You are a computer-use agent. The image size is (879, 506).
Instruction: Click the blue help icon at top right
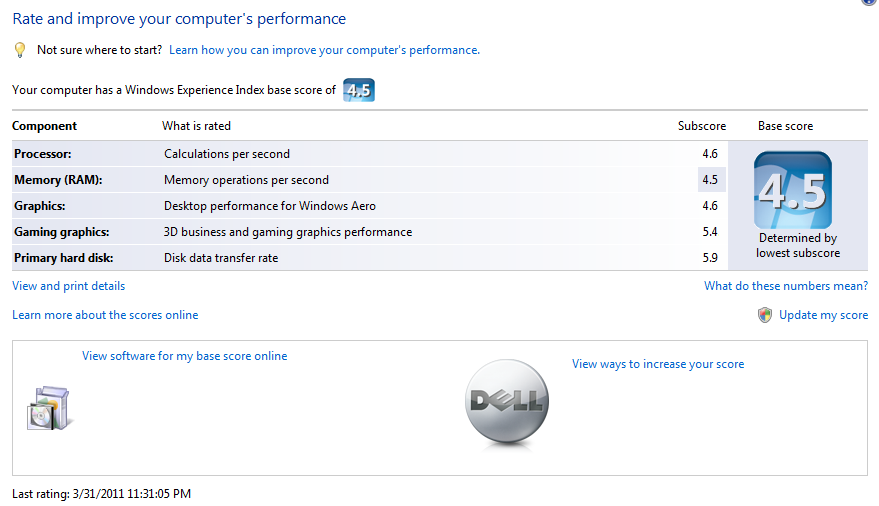pyautogui.click(x=868, y=2)
